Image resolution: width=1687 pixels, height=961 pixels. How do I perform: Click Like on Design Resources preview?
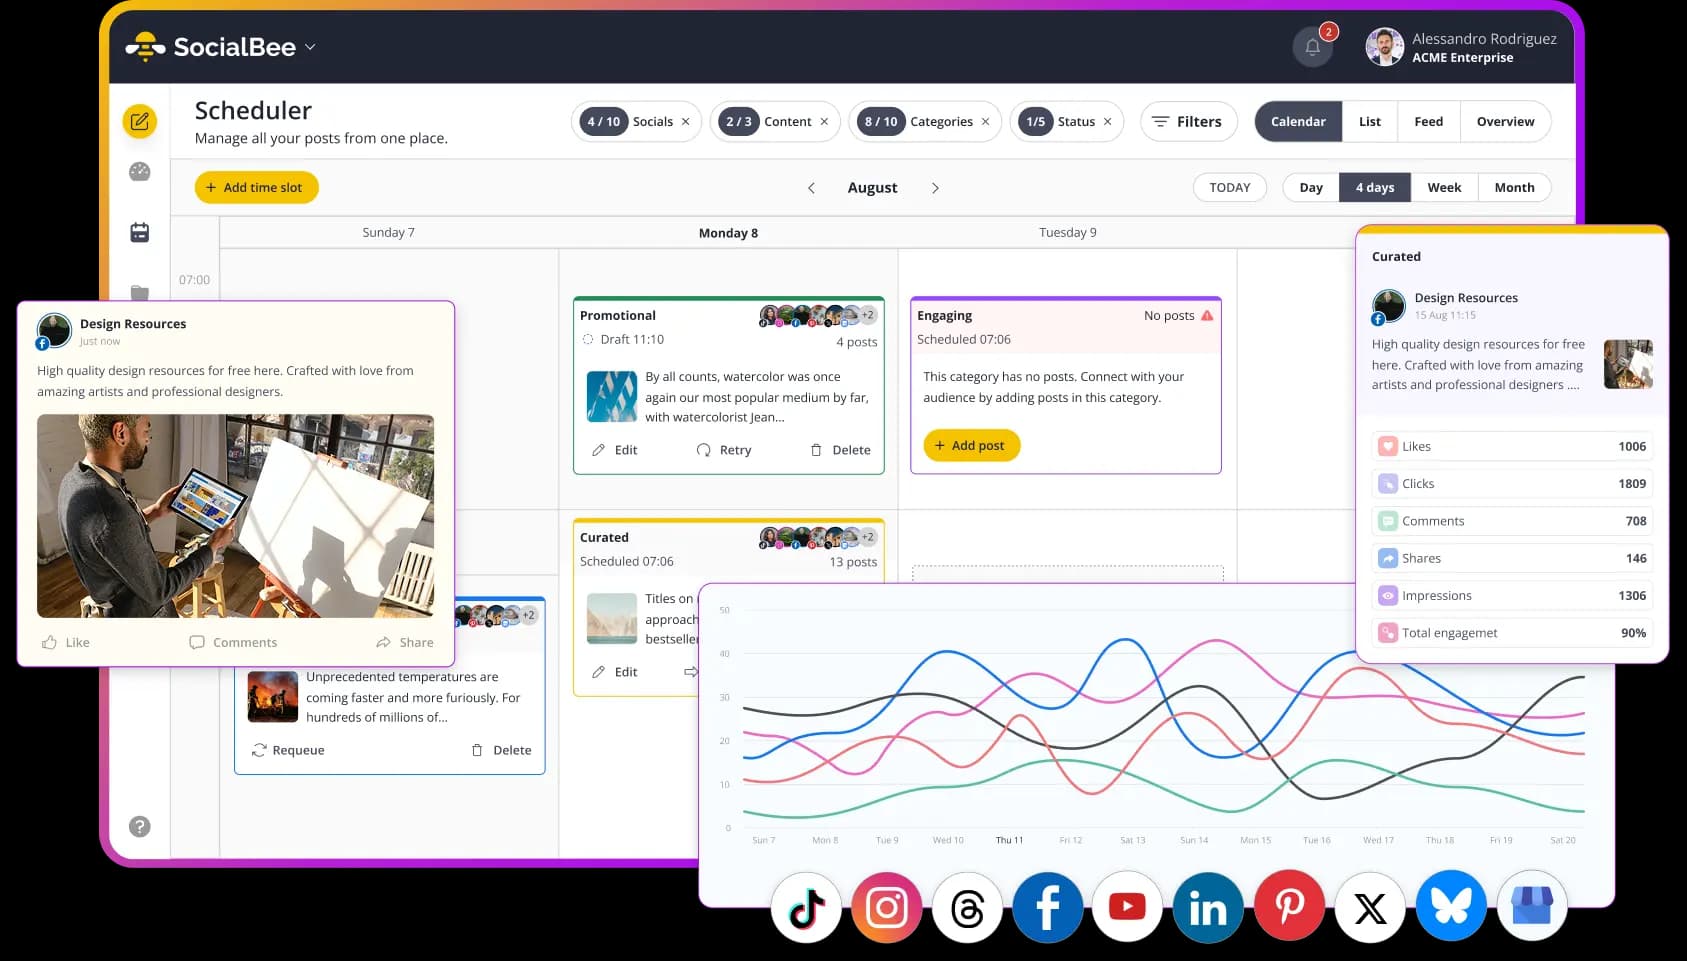click(x=66, y=643)
